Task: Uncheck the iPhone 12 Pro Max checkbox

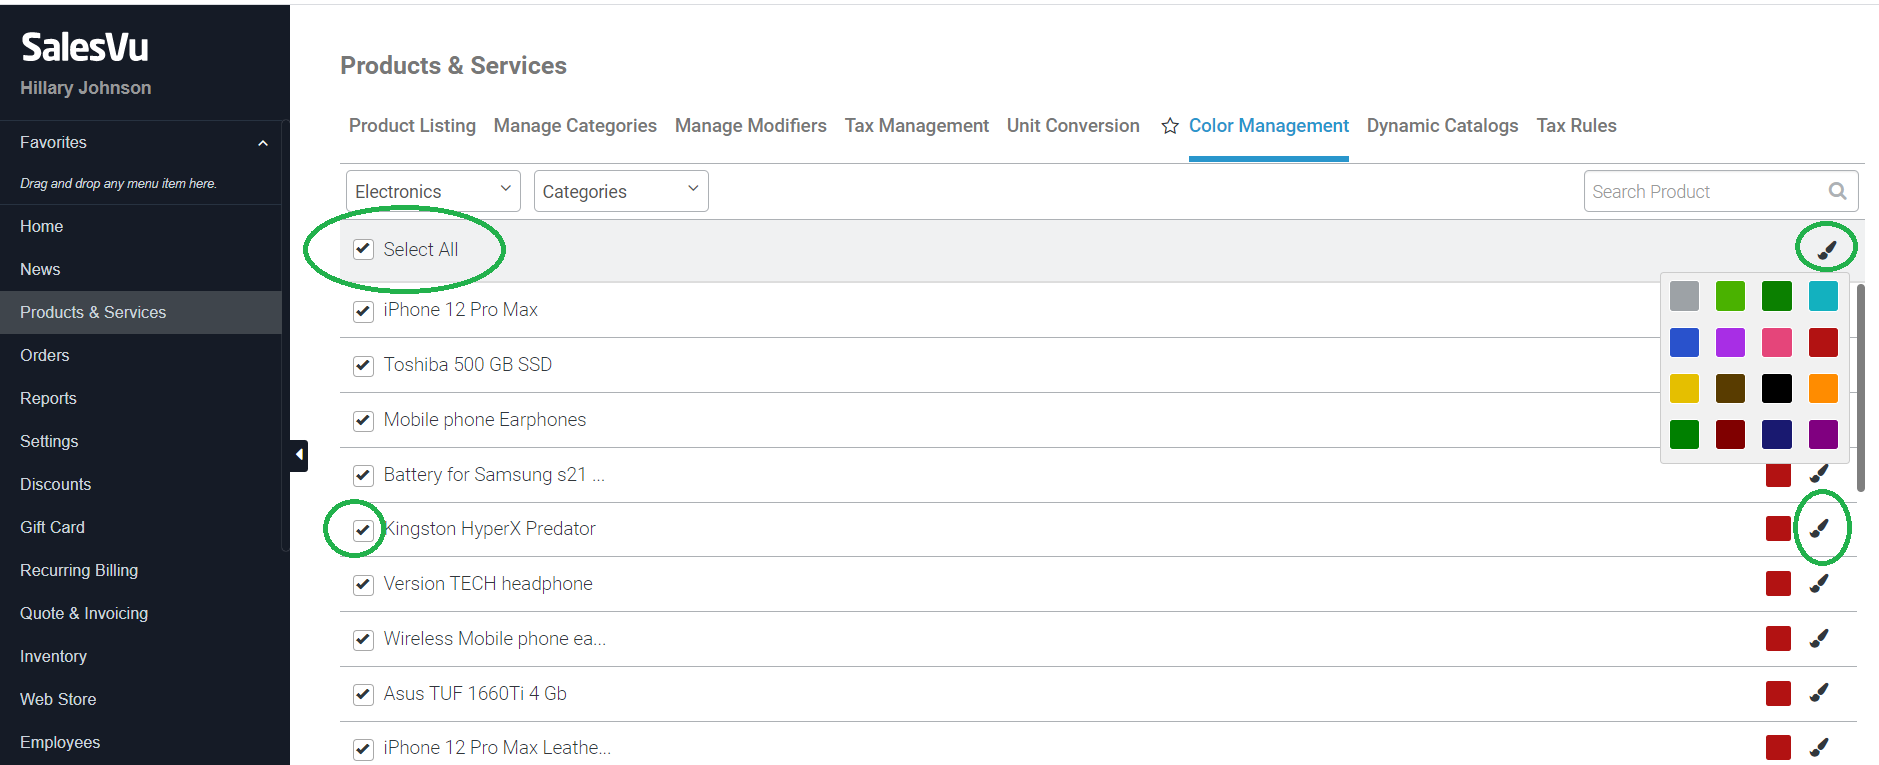Action: point(363,311)
